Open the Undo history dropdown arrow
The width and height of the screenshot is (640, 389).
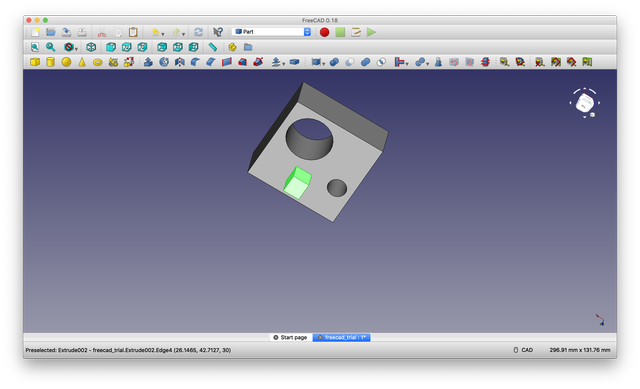click(x=163, y=34)
